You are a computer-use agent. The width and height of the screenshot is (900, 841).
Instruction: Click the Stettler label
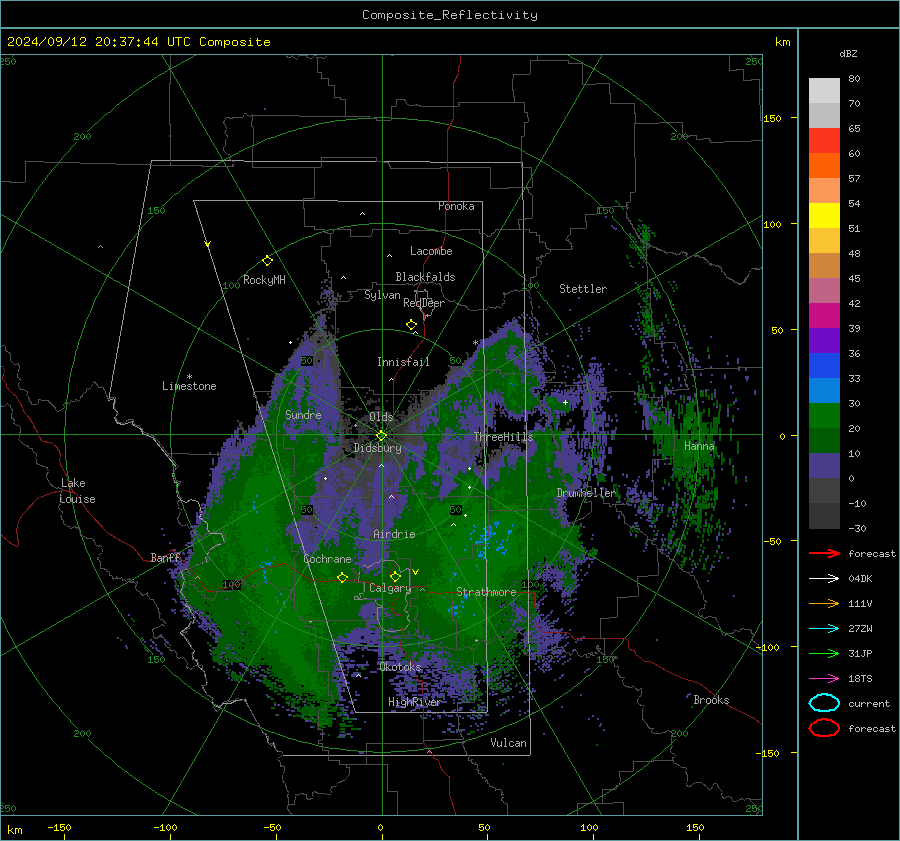(x=583, y=289)
